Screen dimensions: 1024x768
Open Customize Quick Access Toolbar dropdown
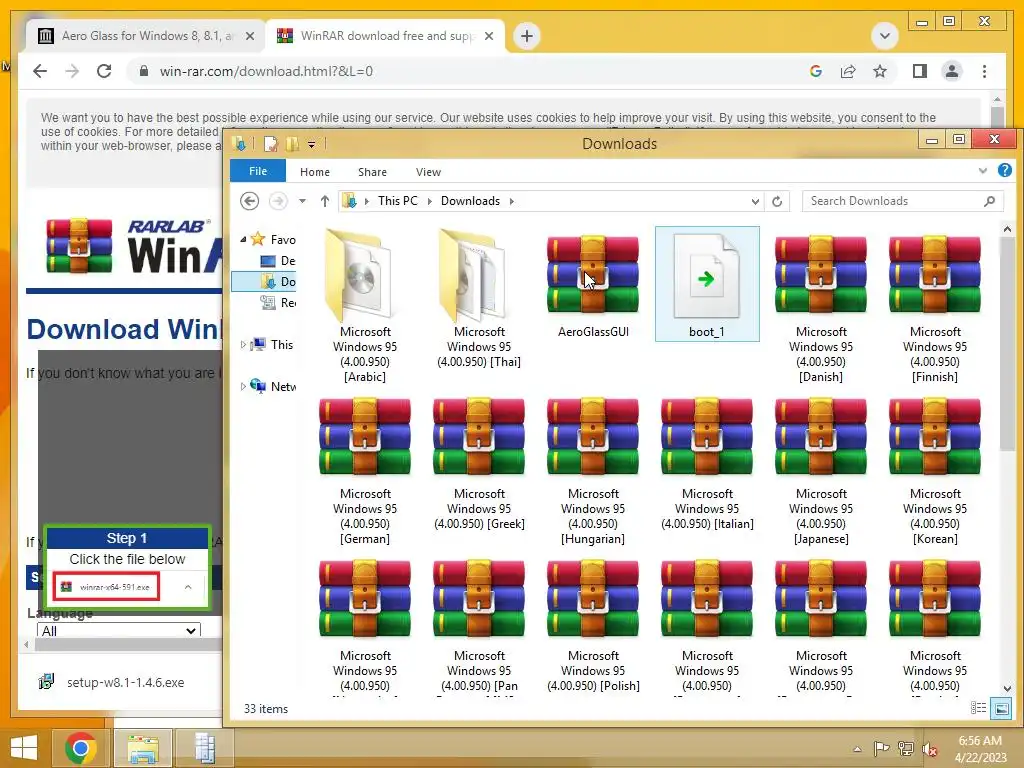pyautogui.click(x=312, y=144)
